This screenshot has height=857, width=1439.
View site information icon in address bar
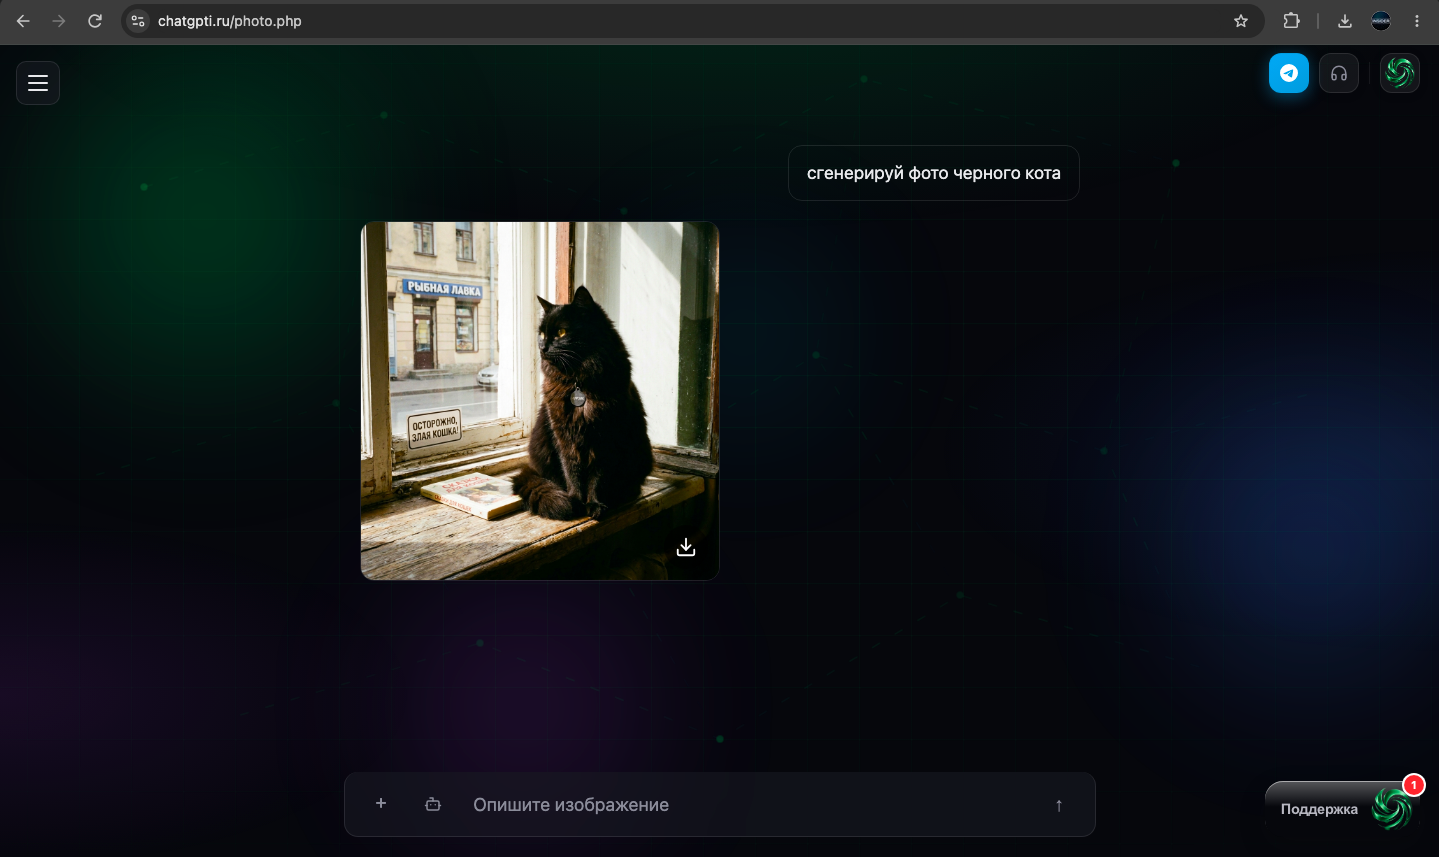[138, 21]
